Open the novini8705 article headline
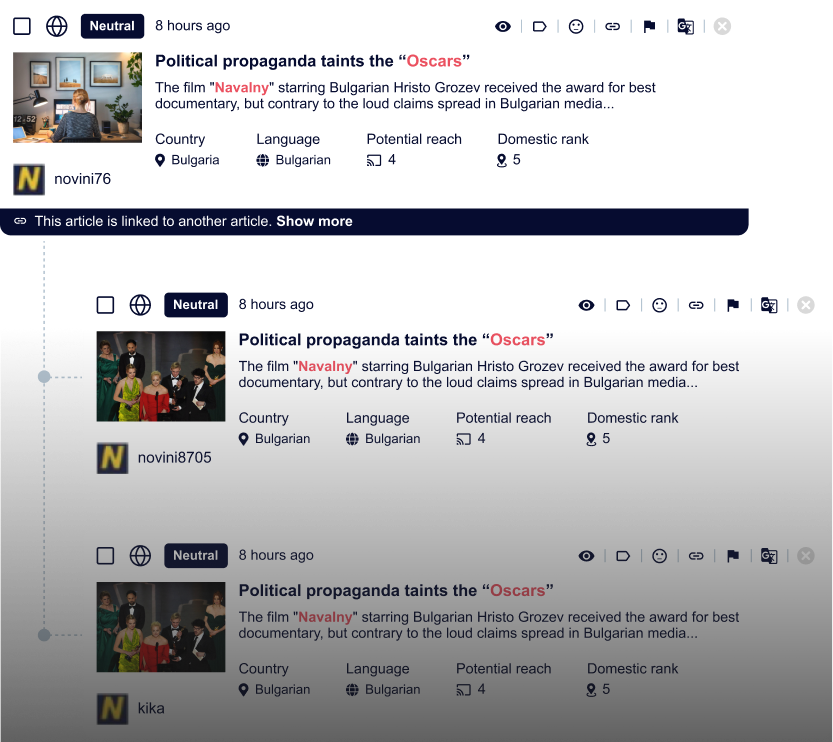 click(x=396, y=340)
